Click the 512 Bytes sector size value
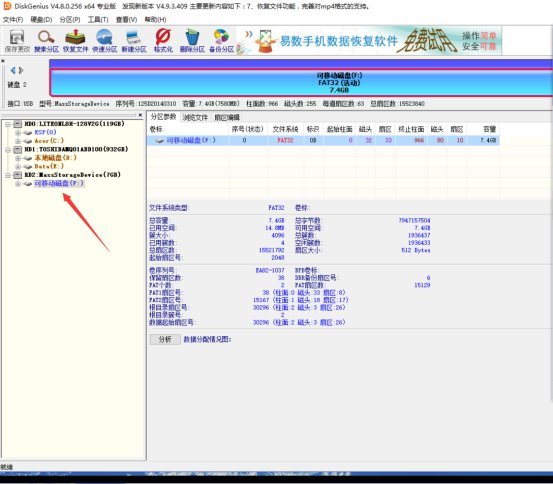 click(x=416, y=250)
